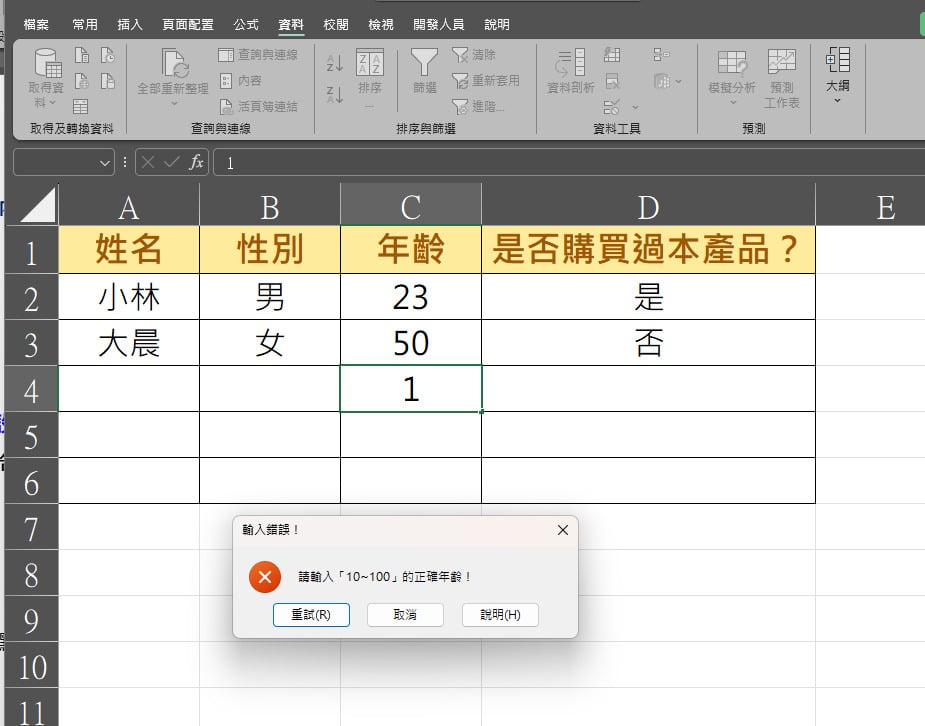Open Advanced filter (進階) icon
This screenshot has width=925, height=726.
click(x=460, y=107)
